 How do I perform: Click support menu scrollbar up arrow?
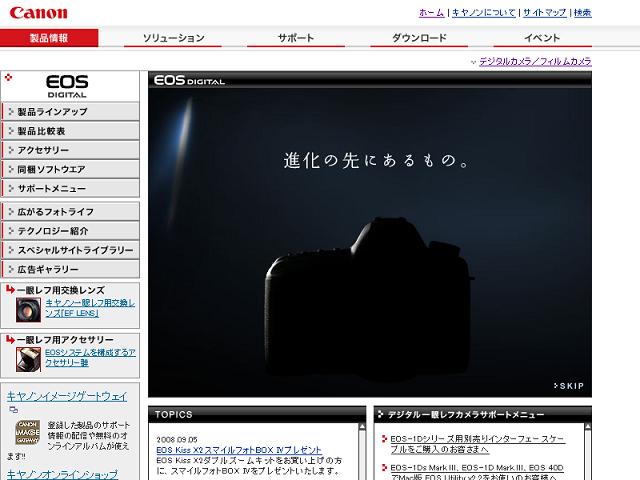(x=587, y=427)
